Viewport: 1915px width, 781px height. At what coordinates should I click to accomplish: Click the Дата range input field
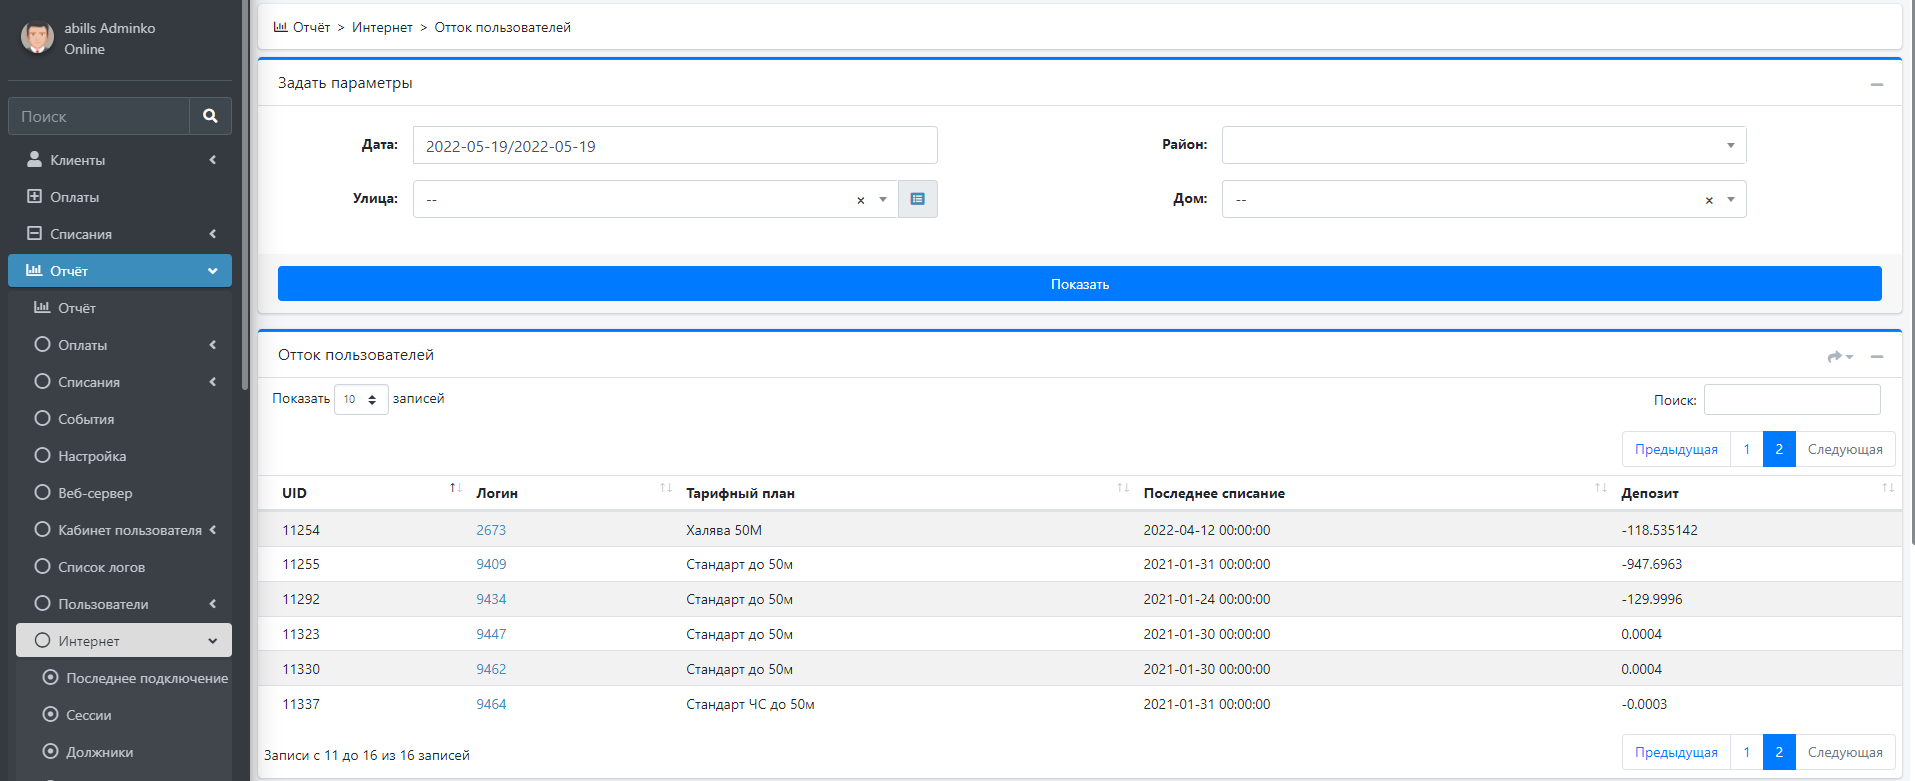674,146
